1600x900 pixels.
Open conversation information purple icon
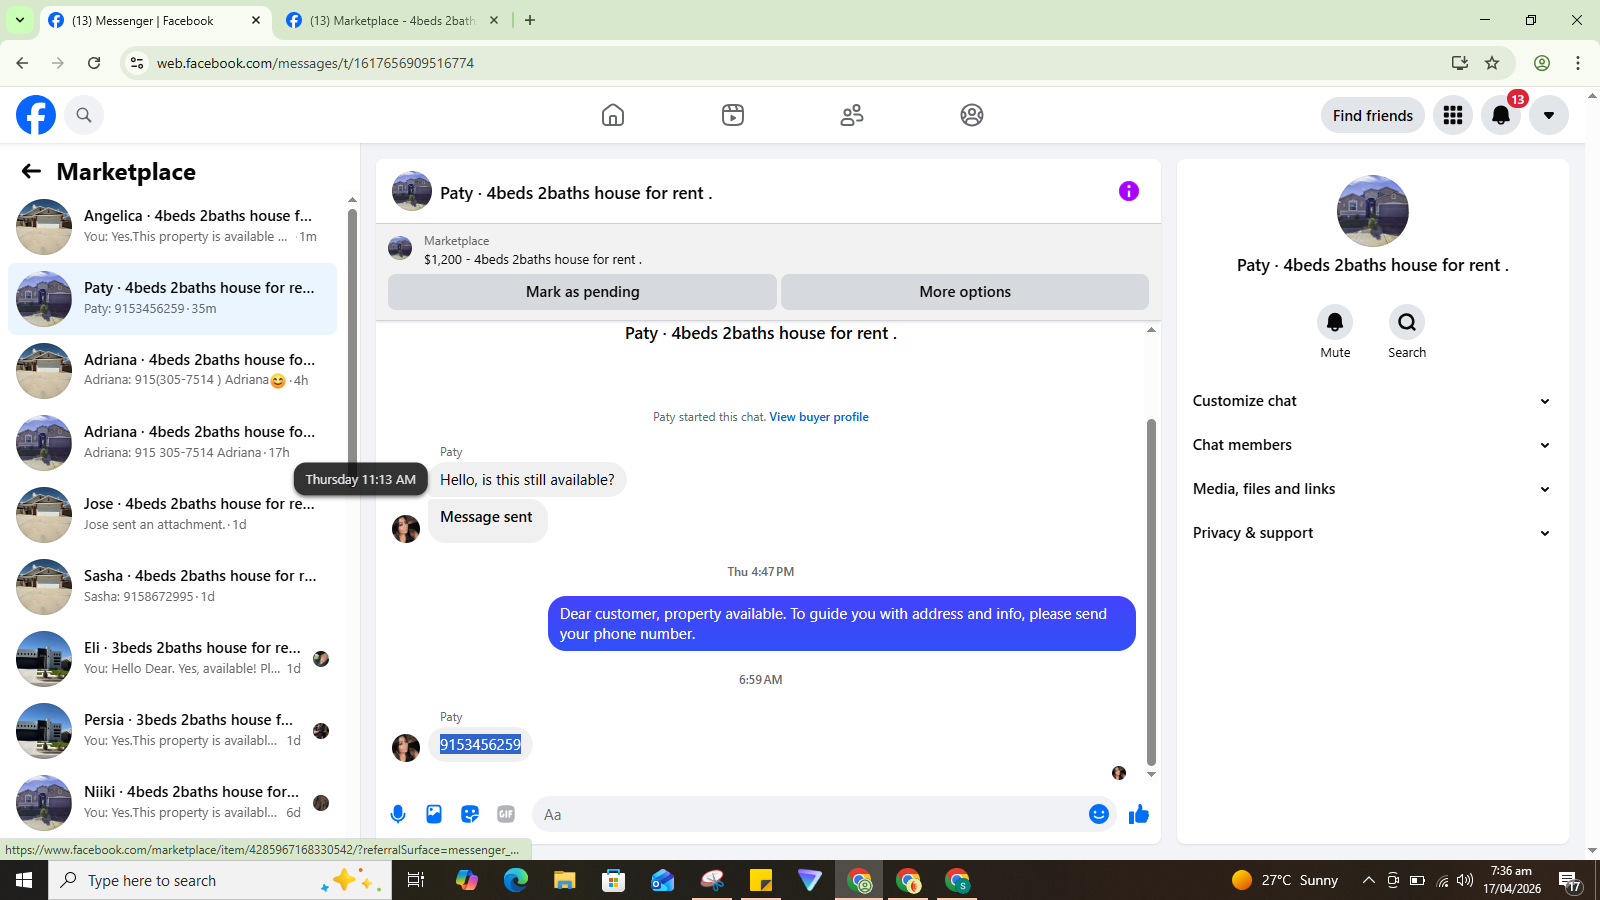click(x=1129, y=191)
